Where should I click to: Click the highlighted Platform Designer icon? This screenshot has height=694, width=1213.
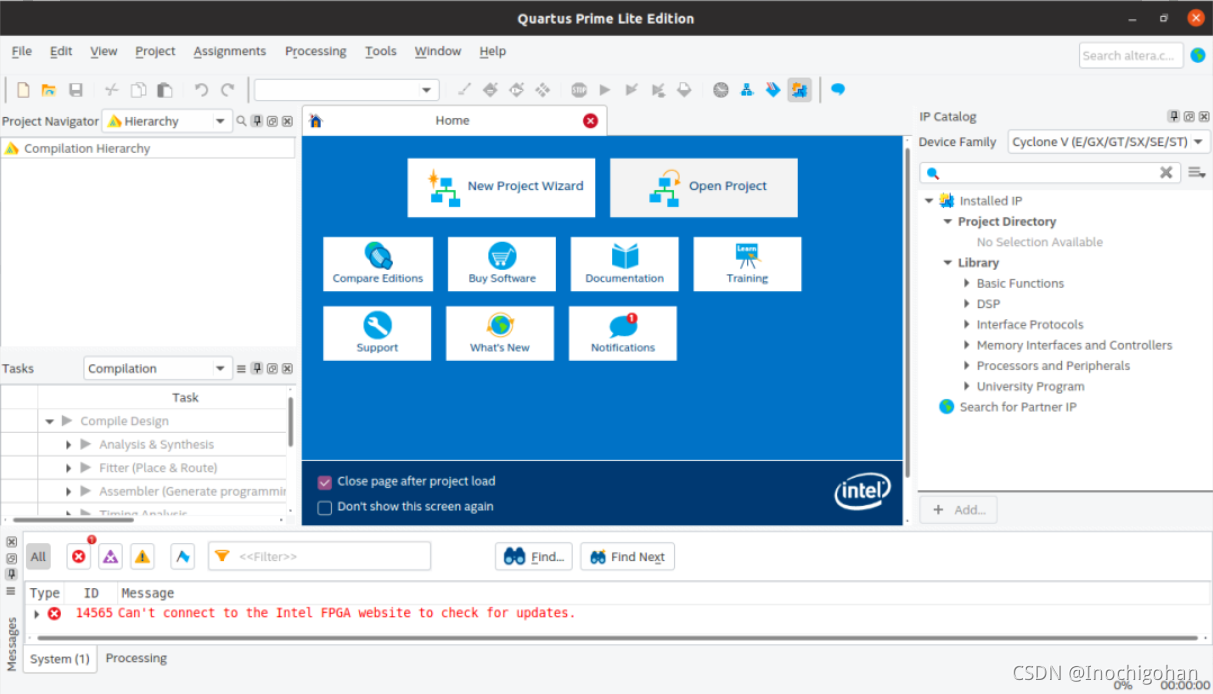799,90
